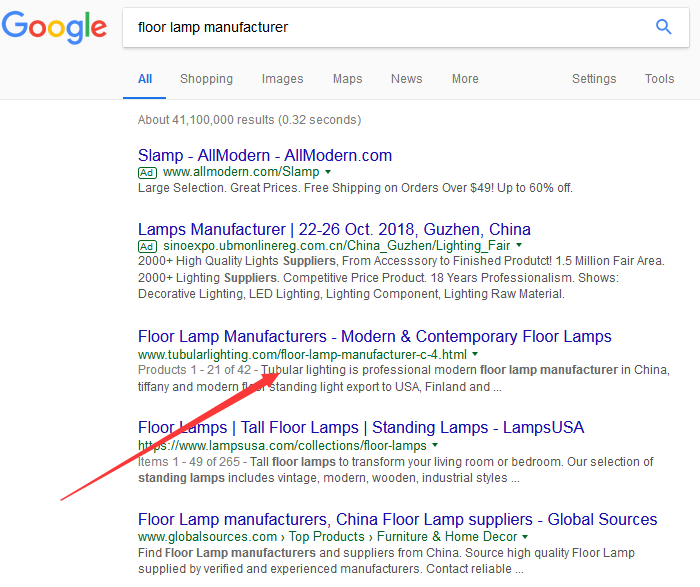Select the All results tab
The image size is (700, 587).
[x=145, y=79]
